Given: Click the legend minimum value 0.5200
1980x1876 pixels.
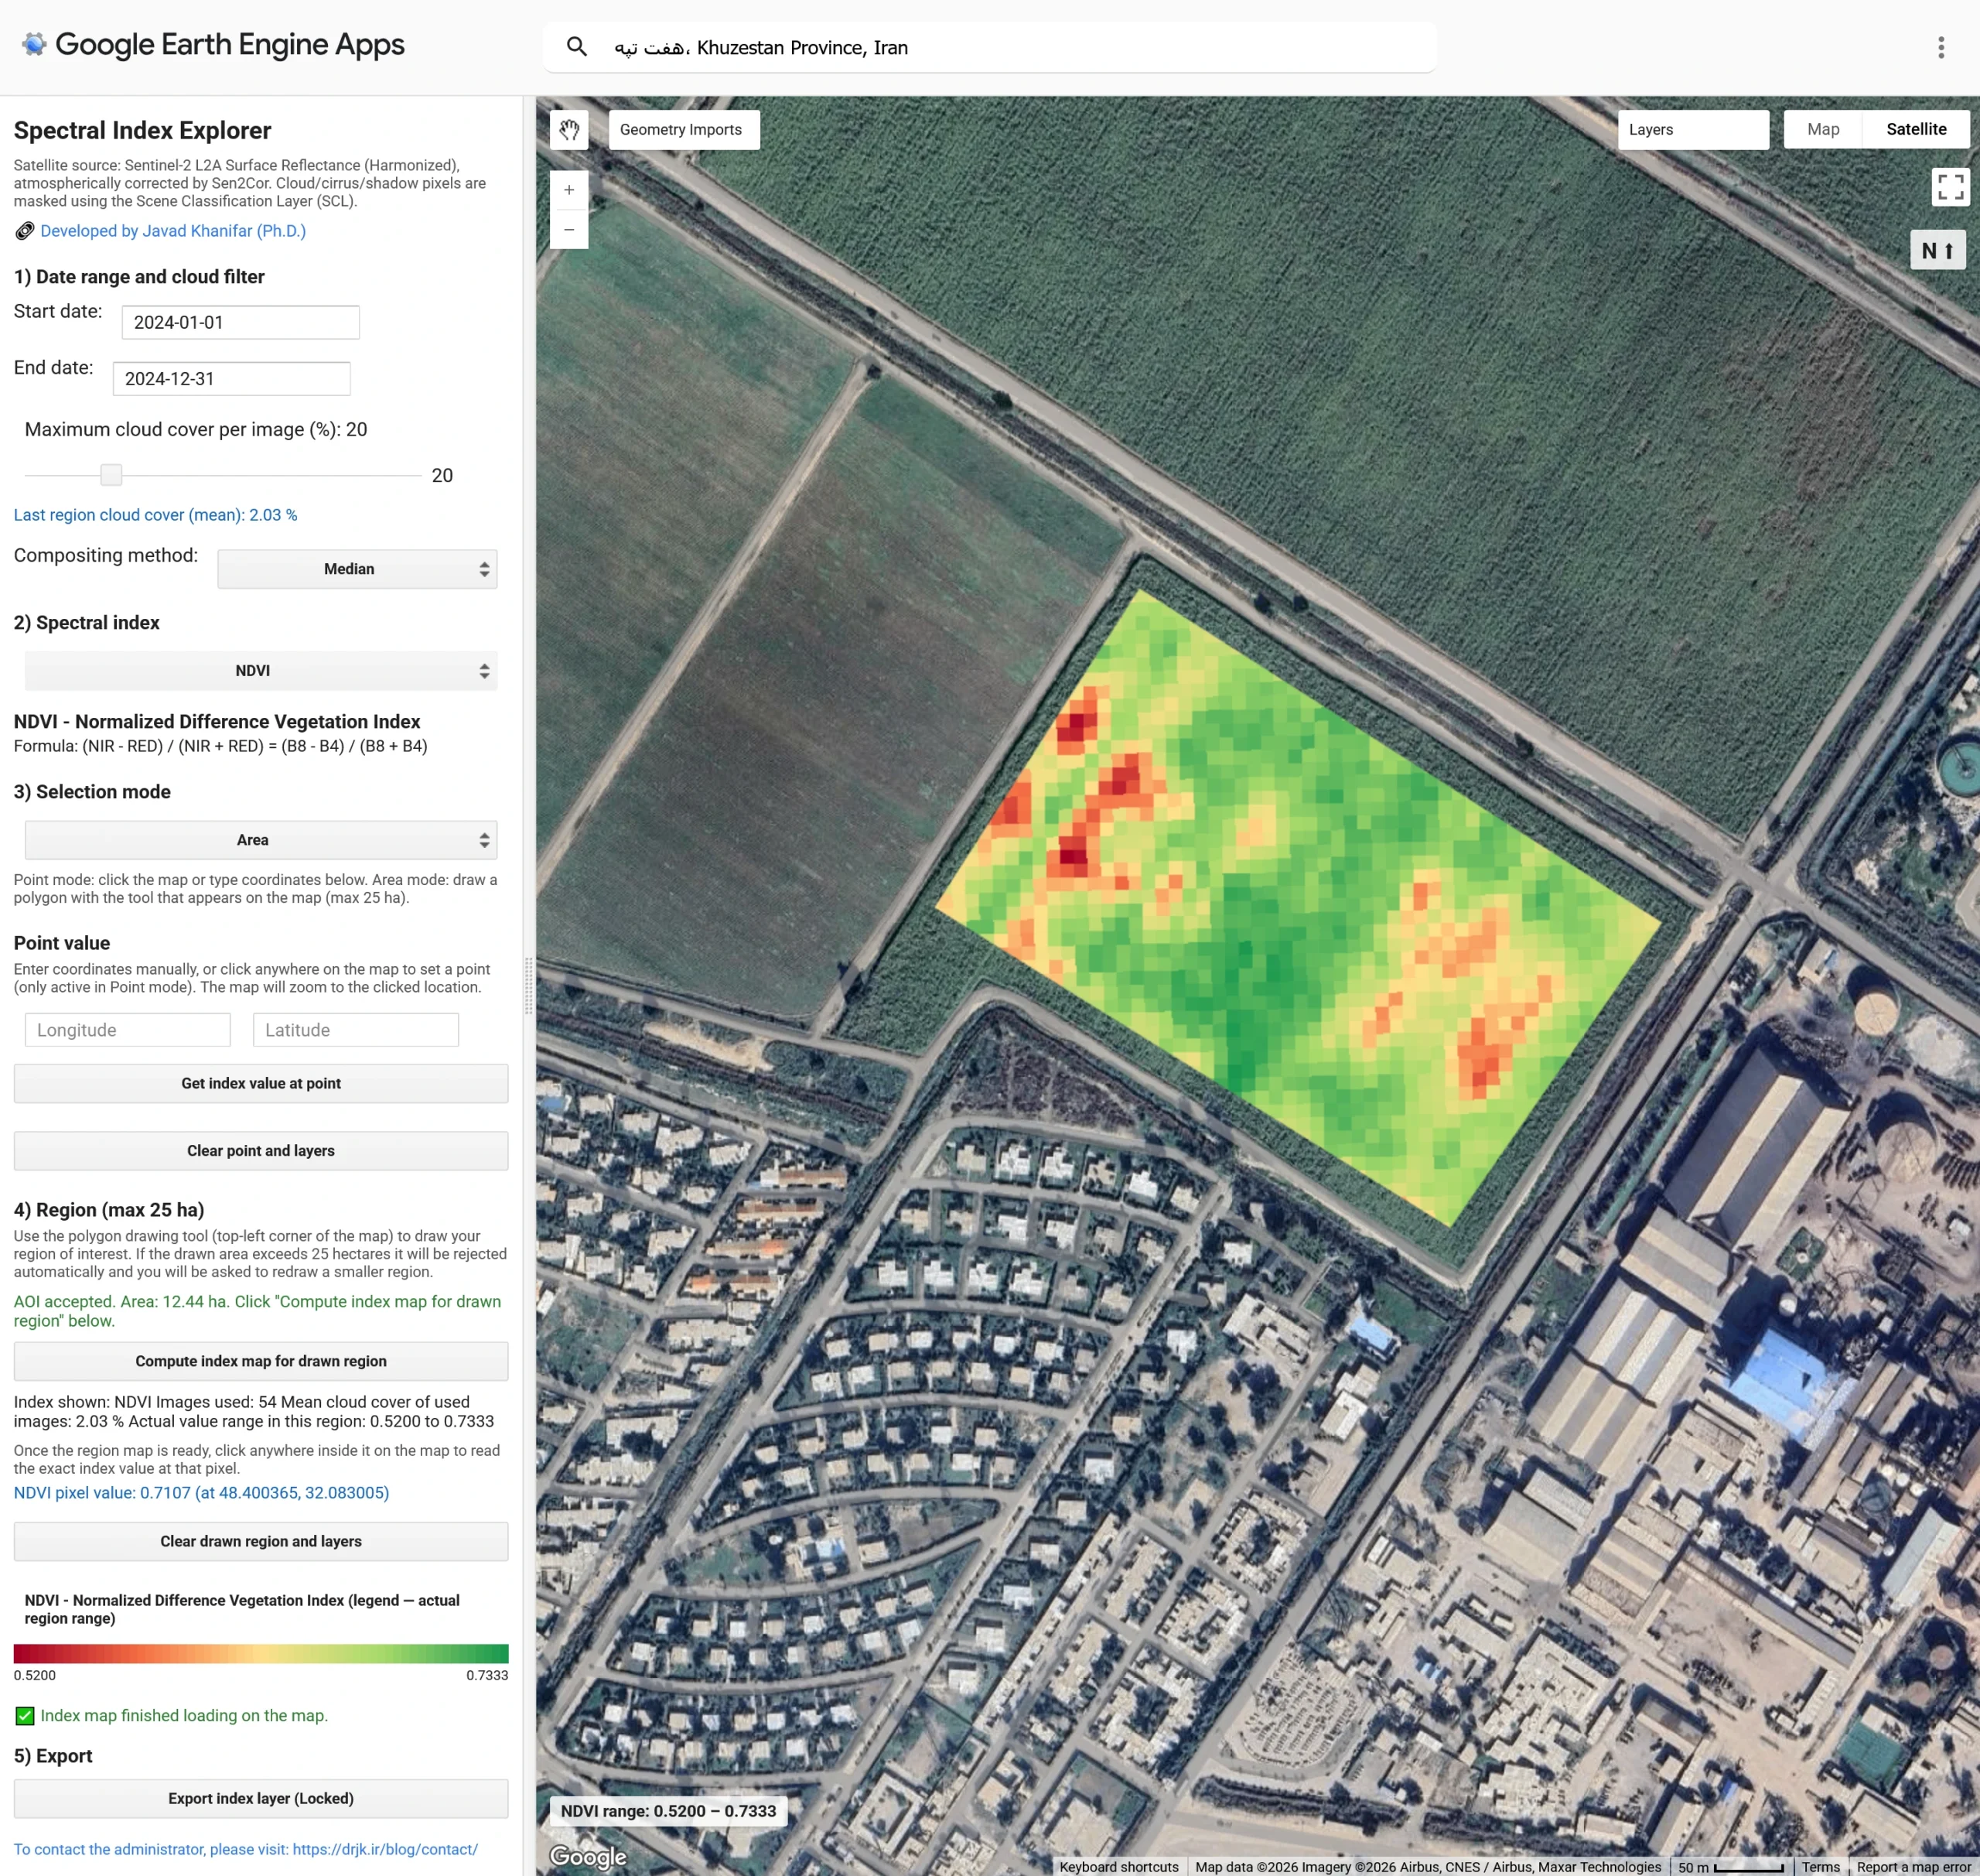Looking at the screenshot, I should [x=35, y=1675].
